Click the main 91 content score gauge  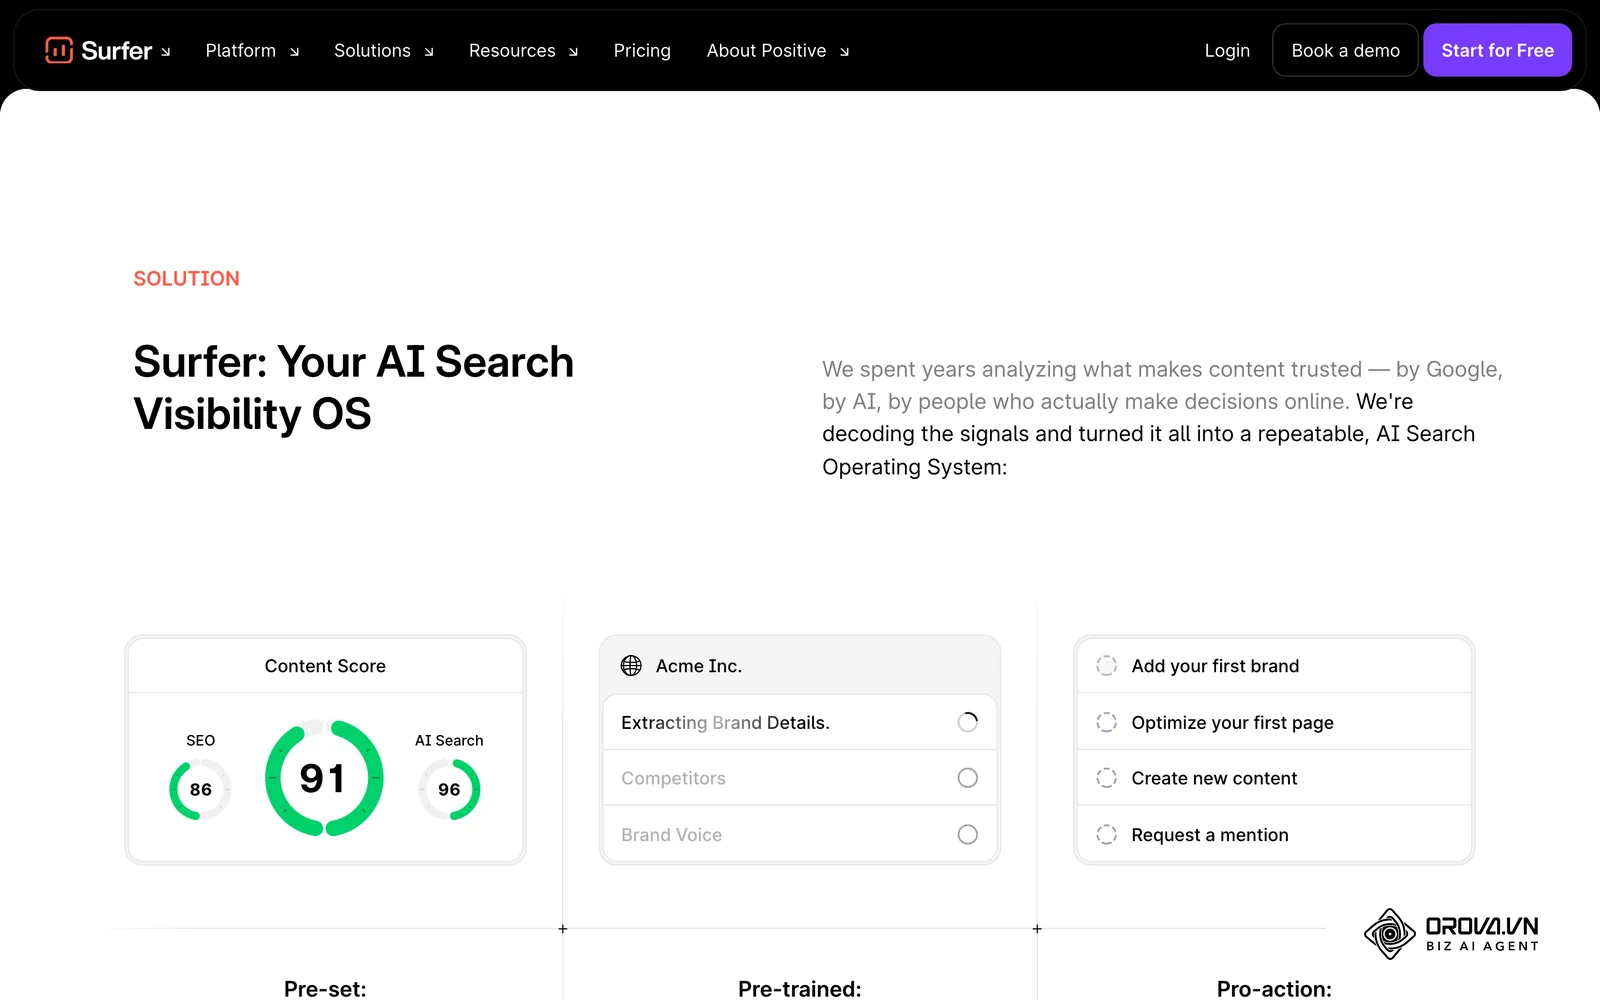coord(324,778)
